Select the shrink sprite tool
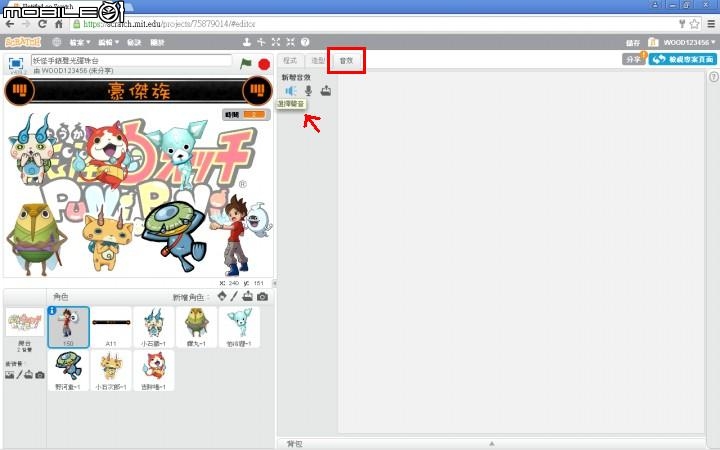 tap(290, 42)
